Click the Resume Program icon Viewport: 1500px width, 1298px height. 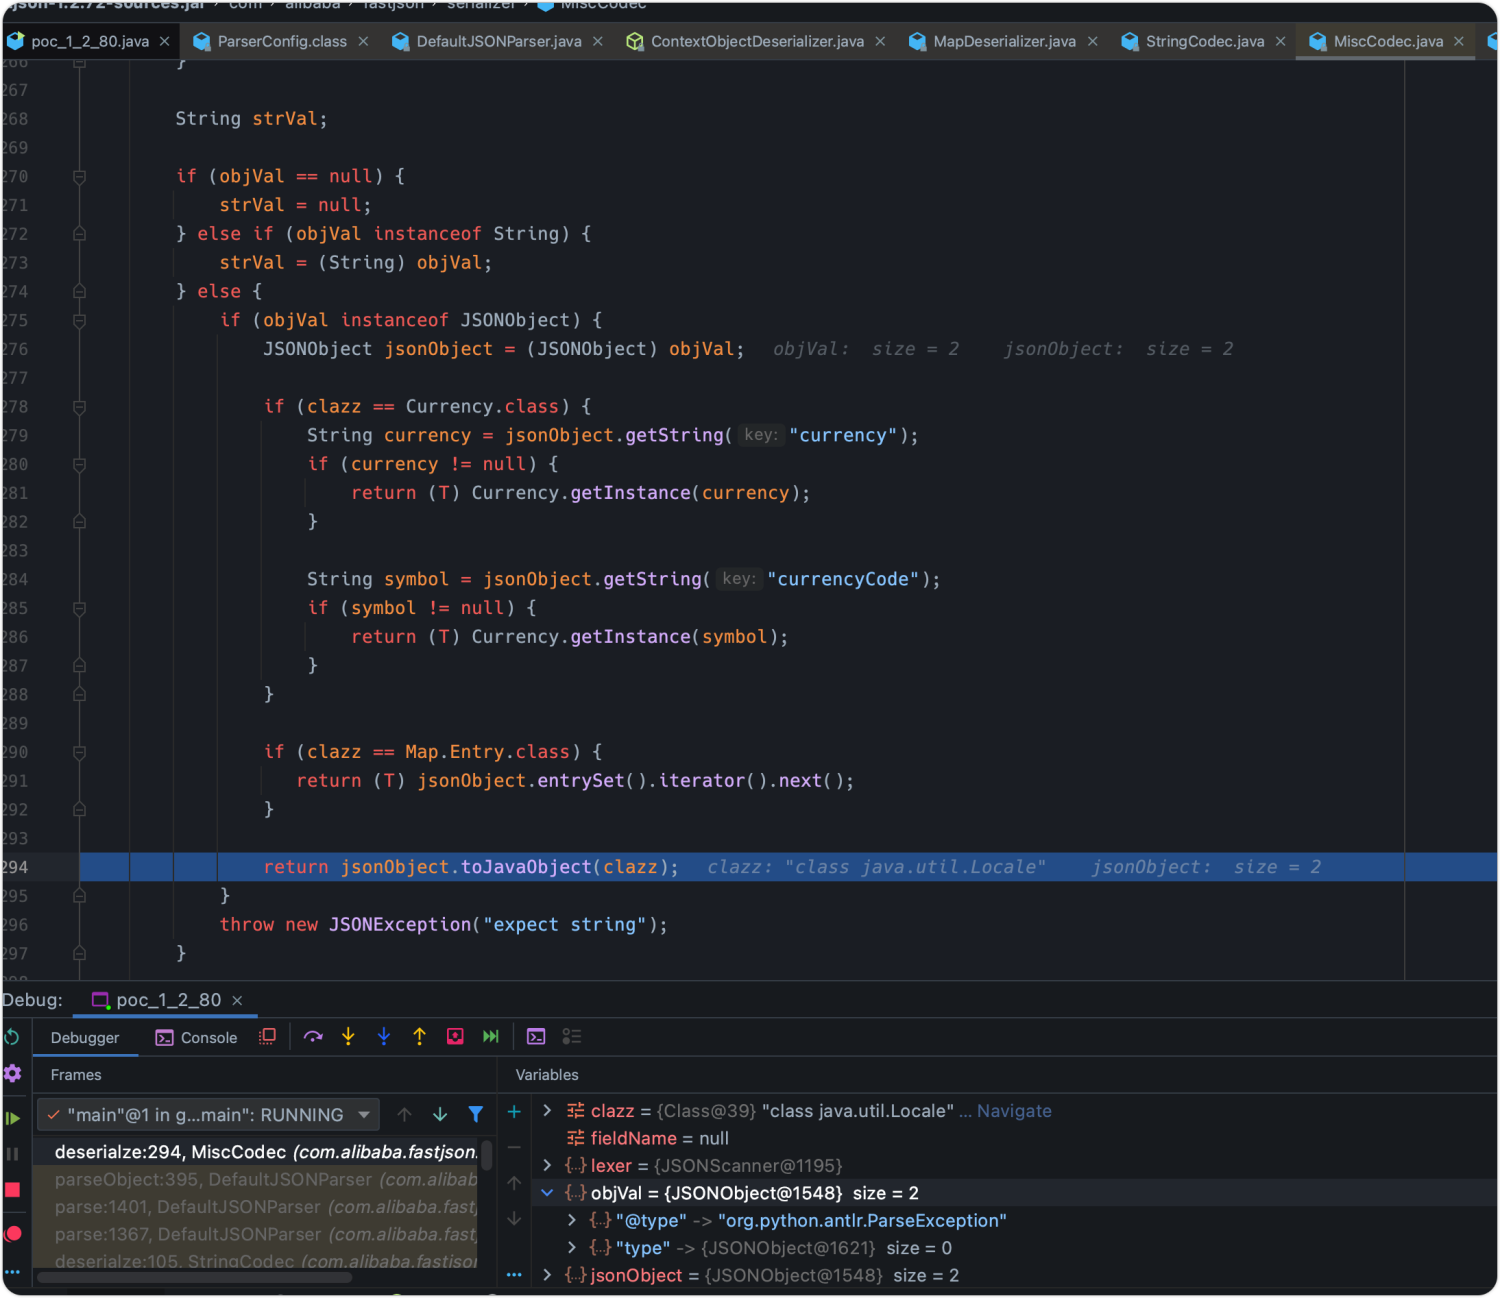point(12,1118)
